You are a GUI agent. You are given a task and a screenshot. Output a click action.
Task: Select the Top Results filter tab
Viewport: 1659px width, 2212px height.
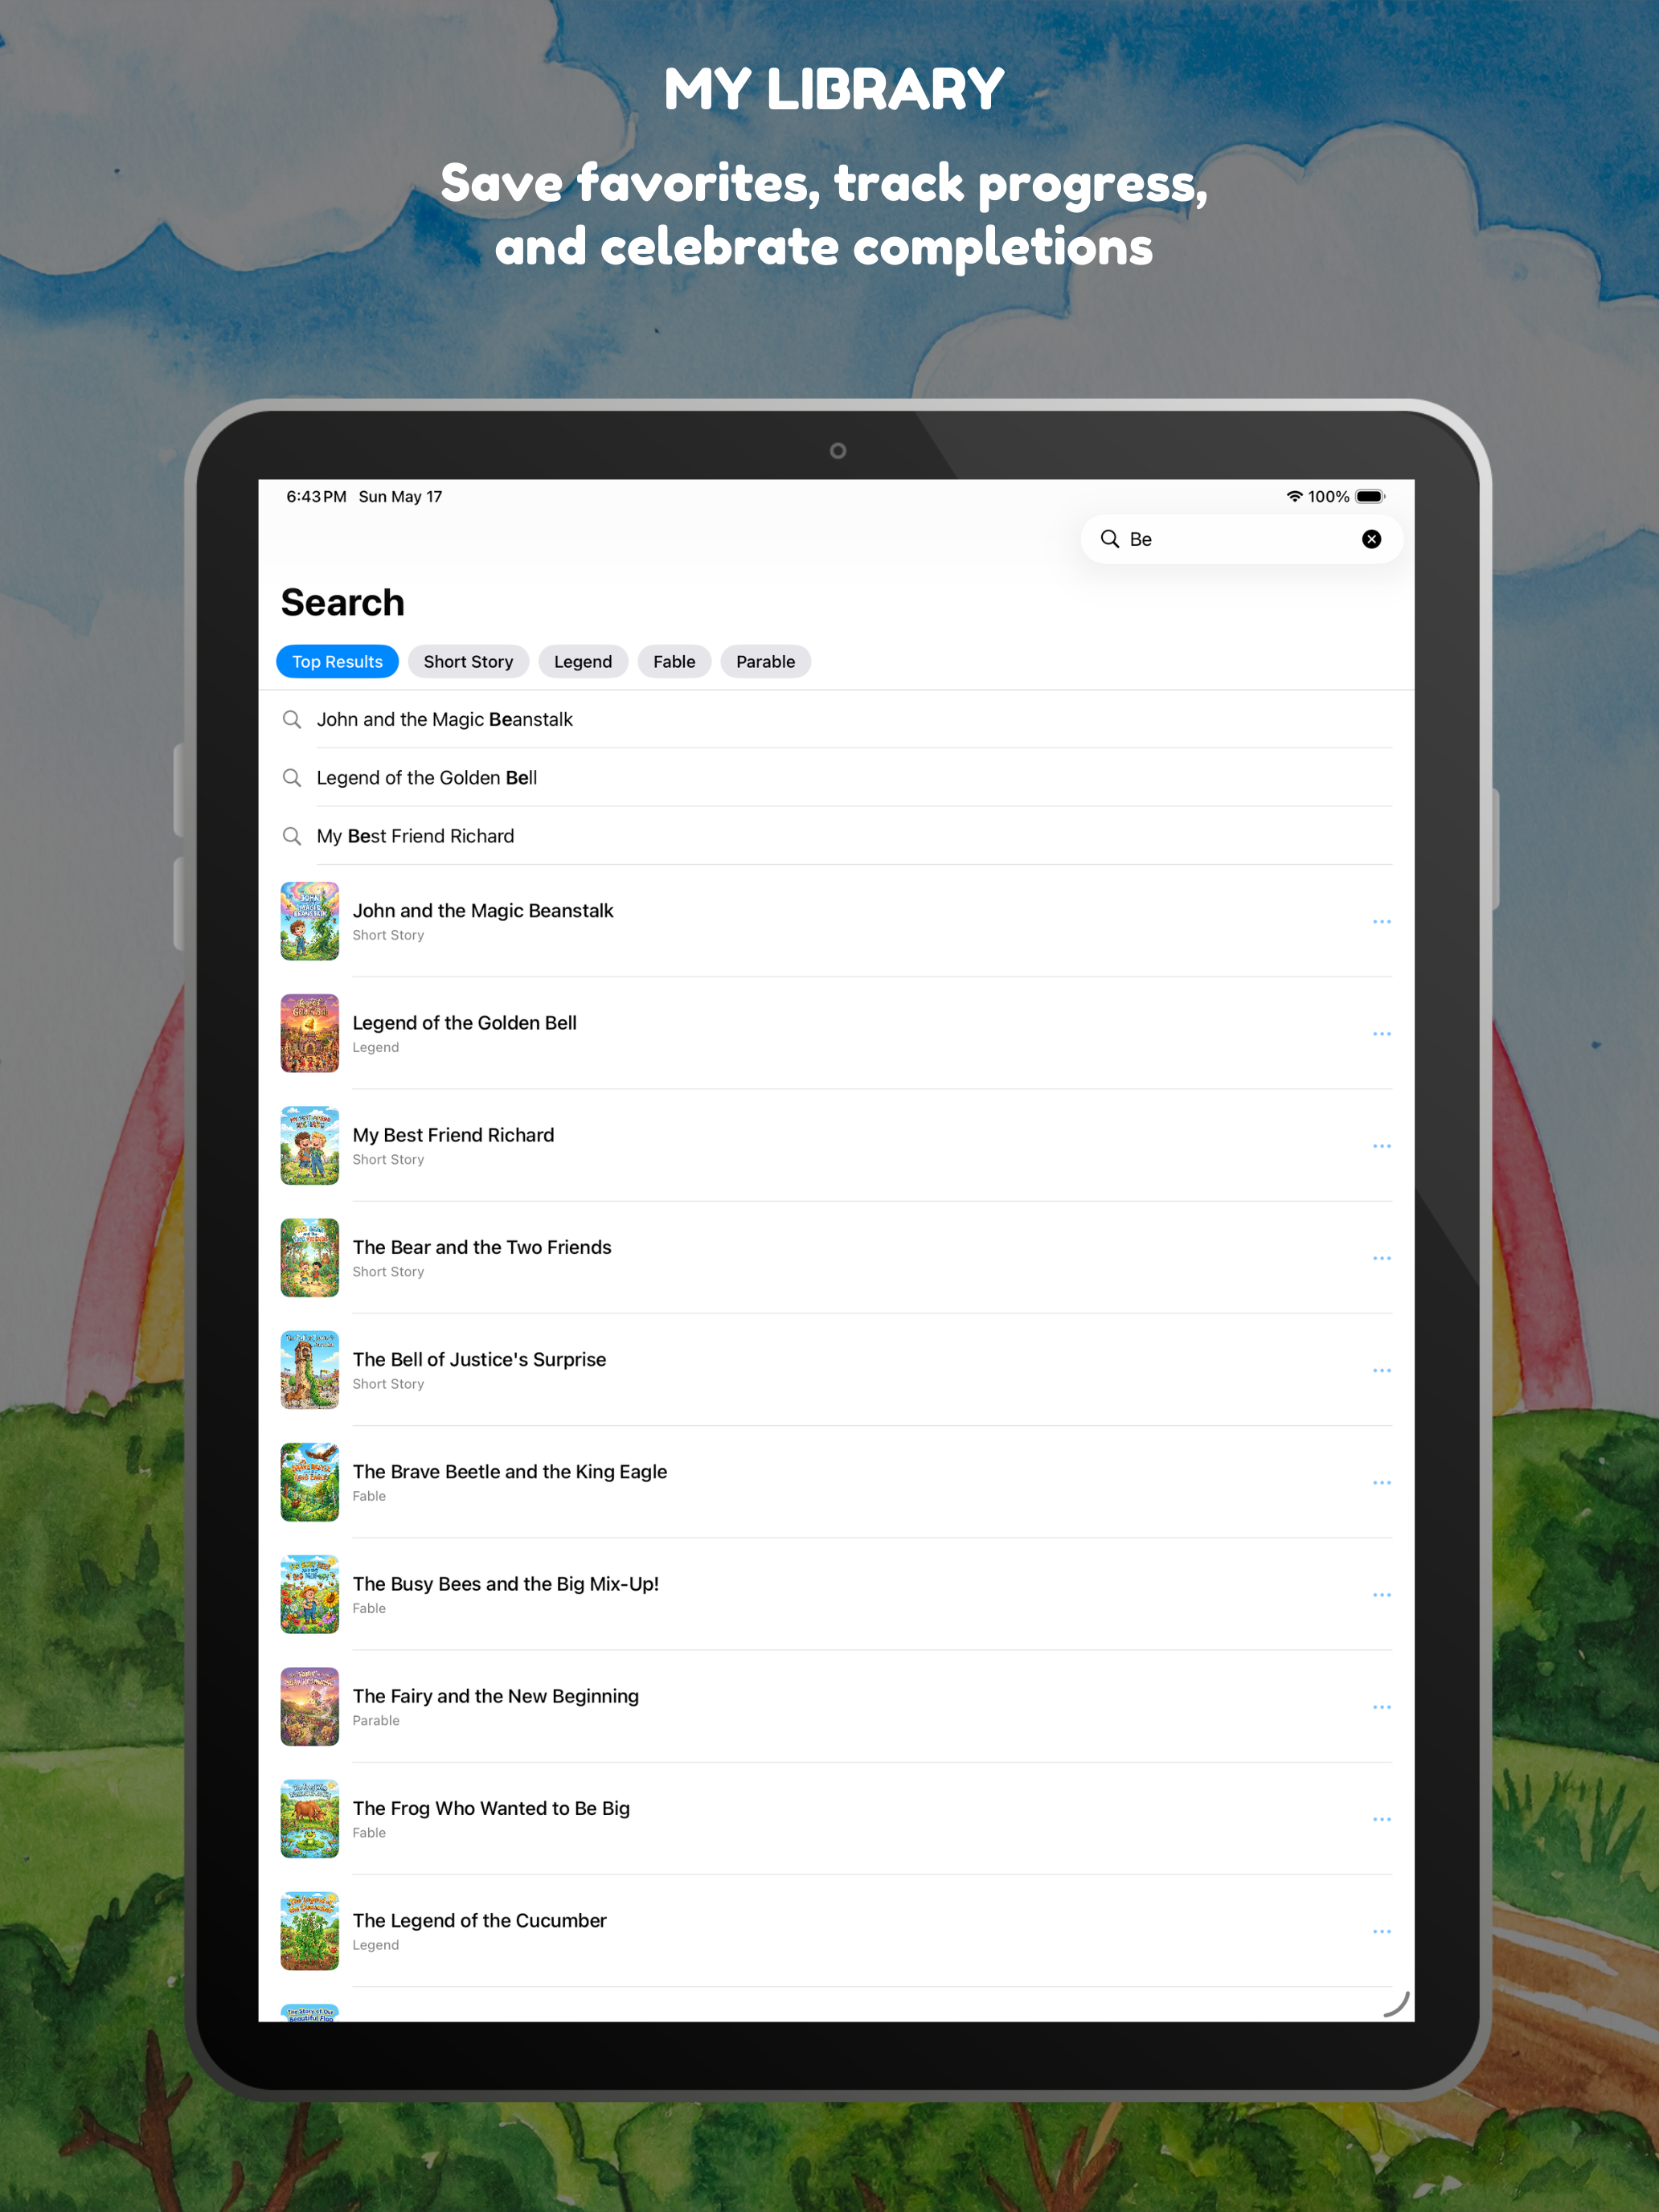tap(337, 661)
